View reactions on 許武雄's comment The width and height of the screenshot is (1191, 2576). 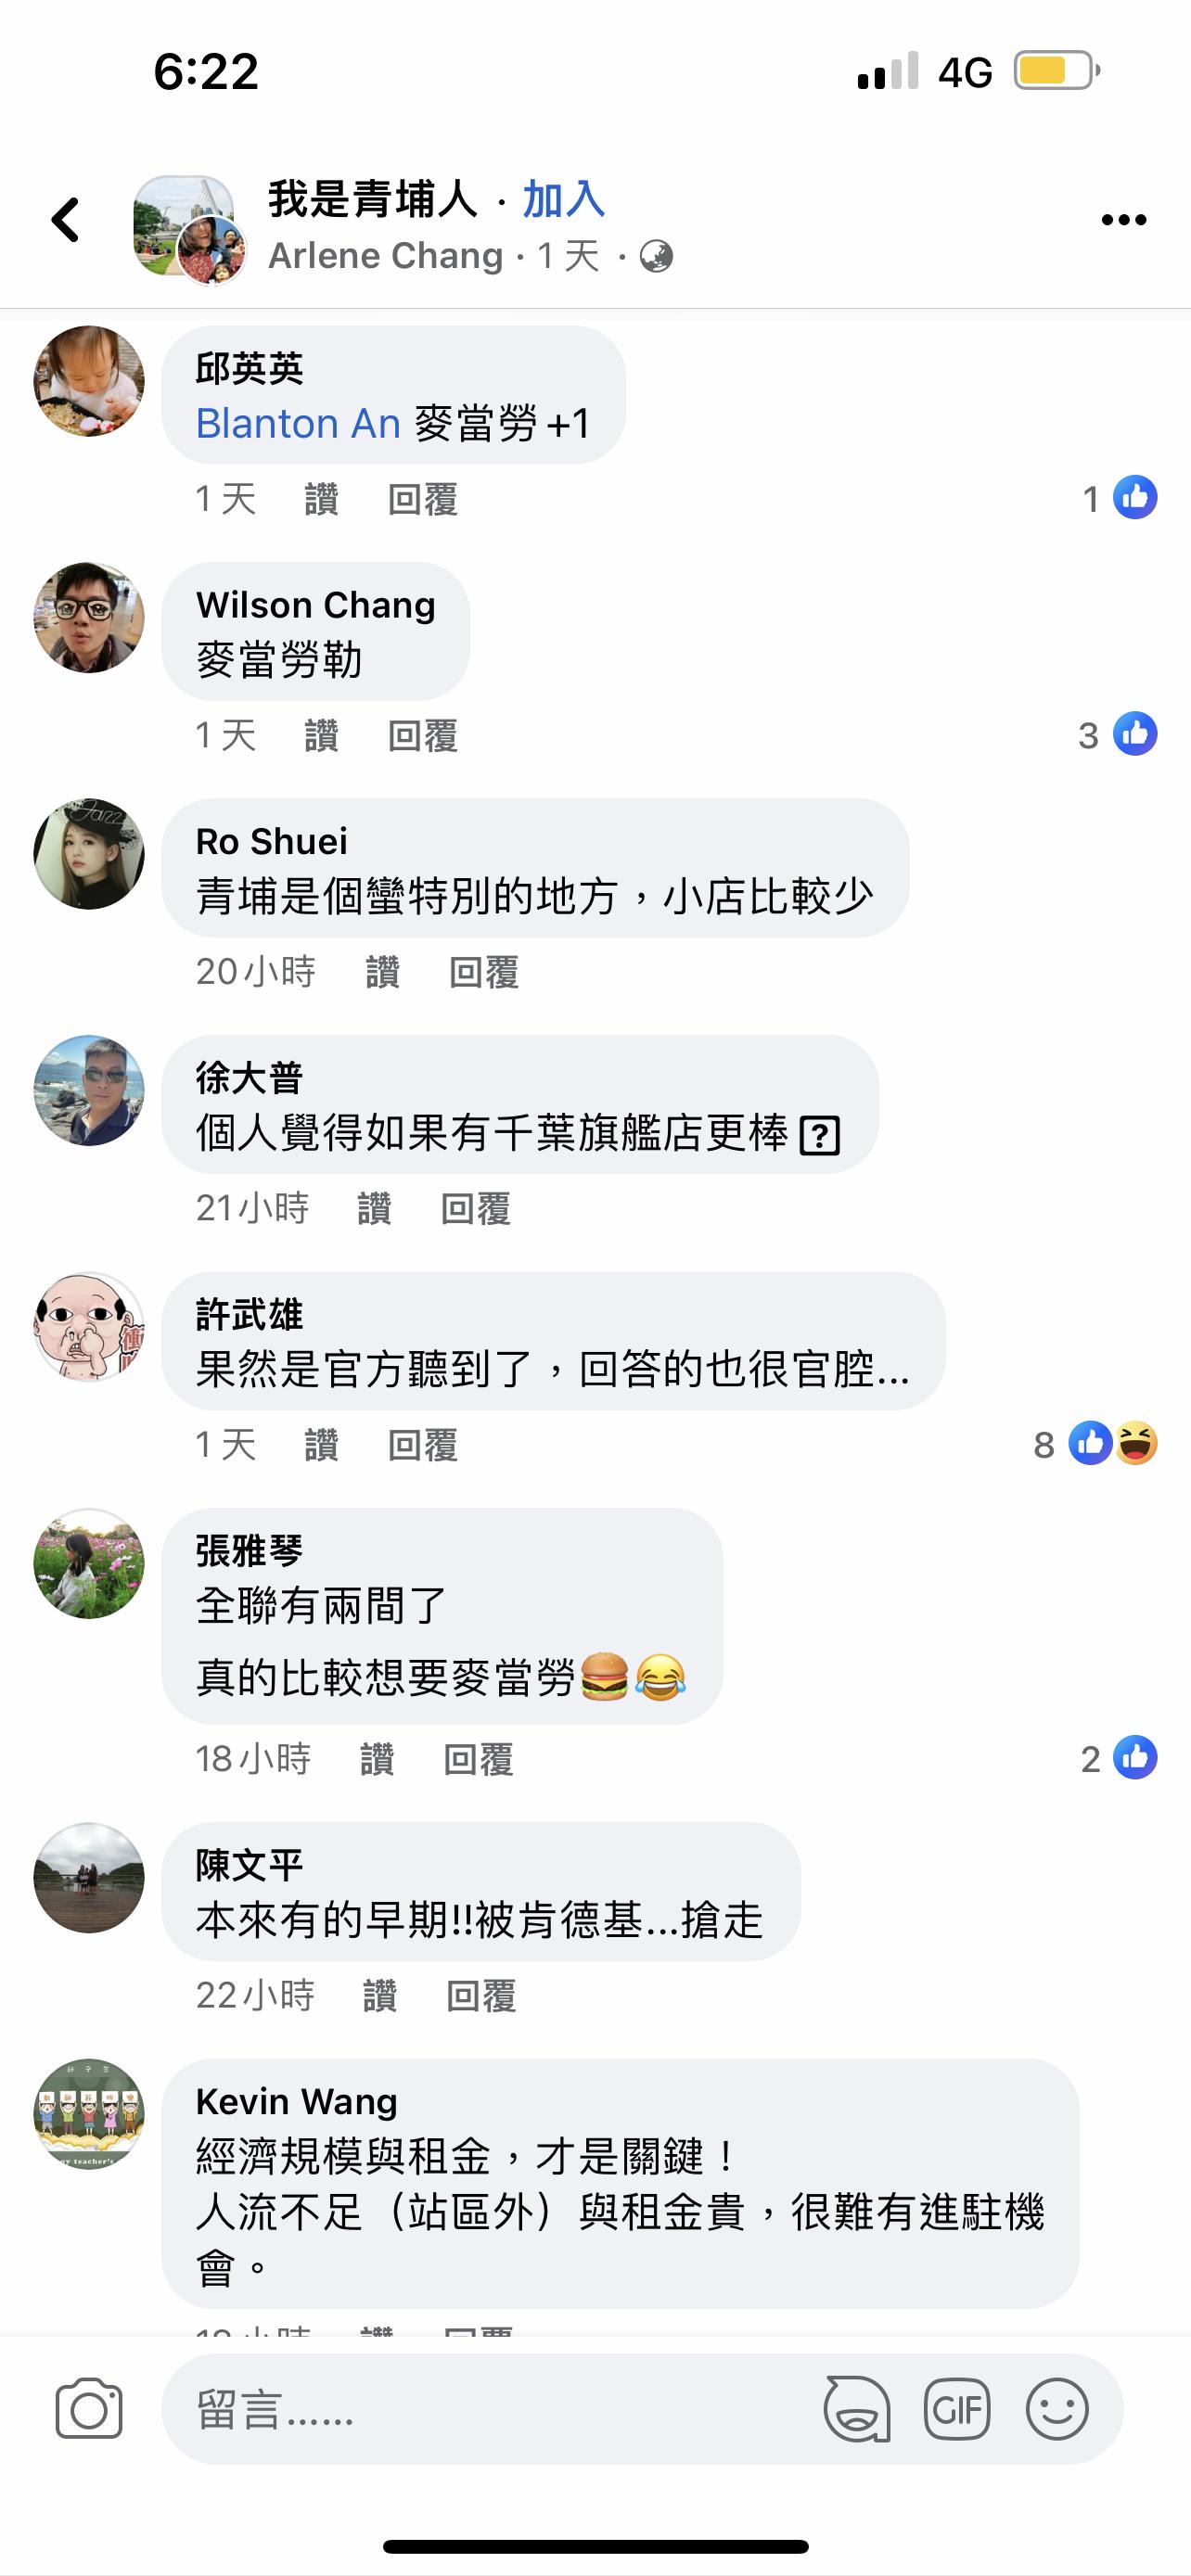pyautogui.click(x=1096, y=1444)
